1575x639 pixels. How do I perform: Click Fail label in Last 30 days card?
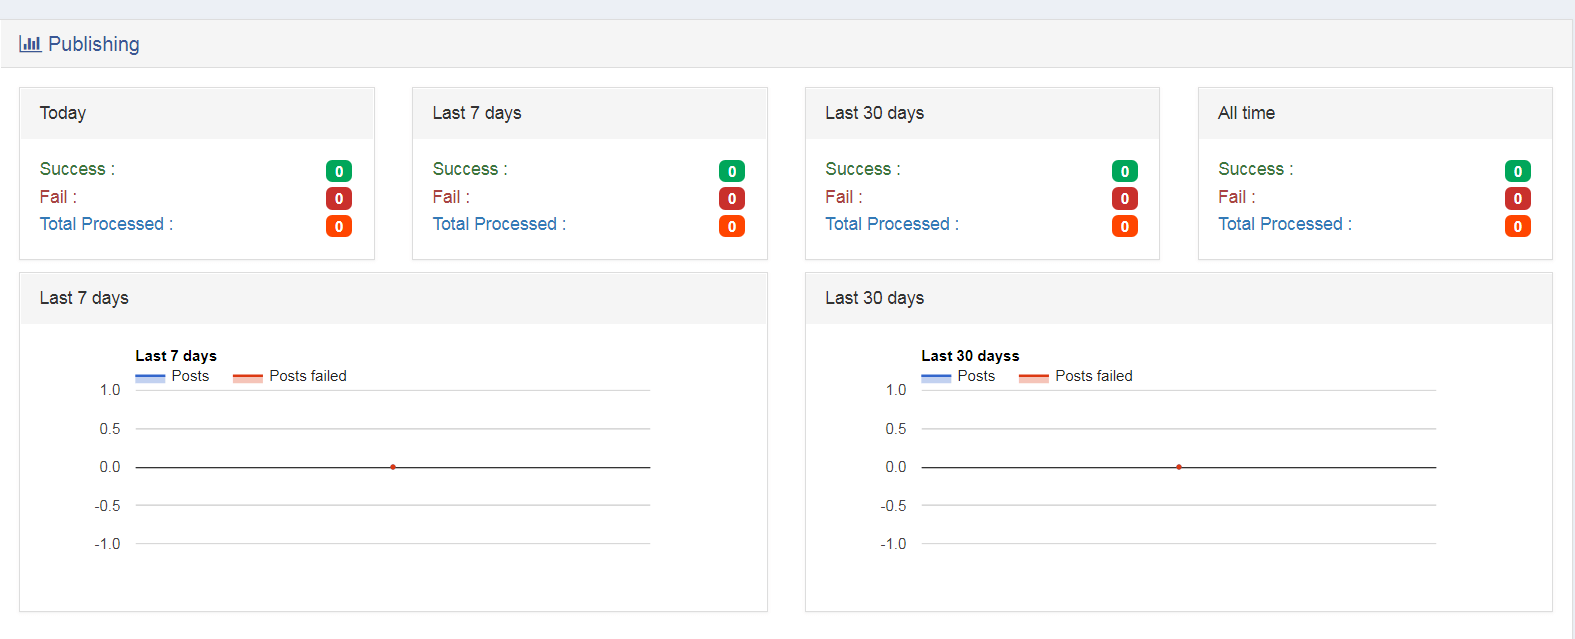[844, 197]
